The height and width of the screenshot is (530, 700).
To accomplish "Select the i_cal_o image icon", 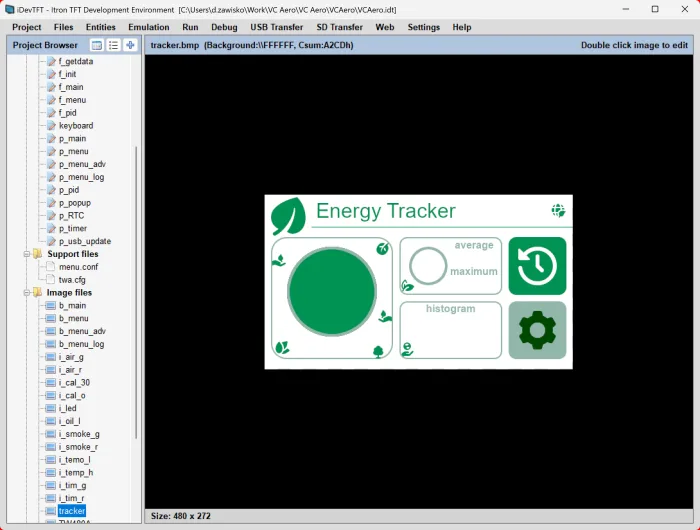I will pos(51,396).
